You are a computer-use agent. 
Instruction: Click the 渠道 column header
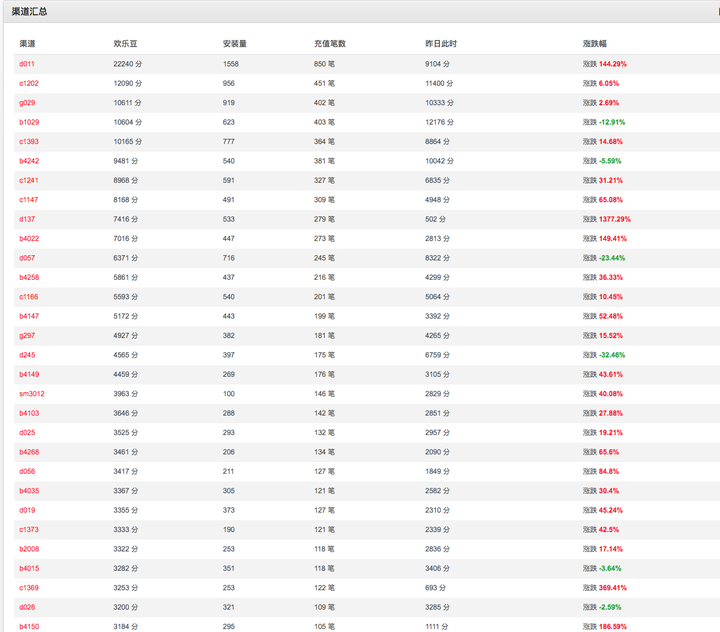pos(27,44)
